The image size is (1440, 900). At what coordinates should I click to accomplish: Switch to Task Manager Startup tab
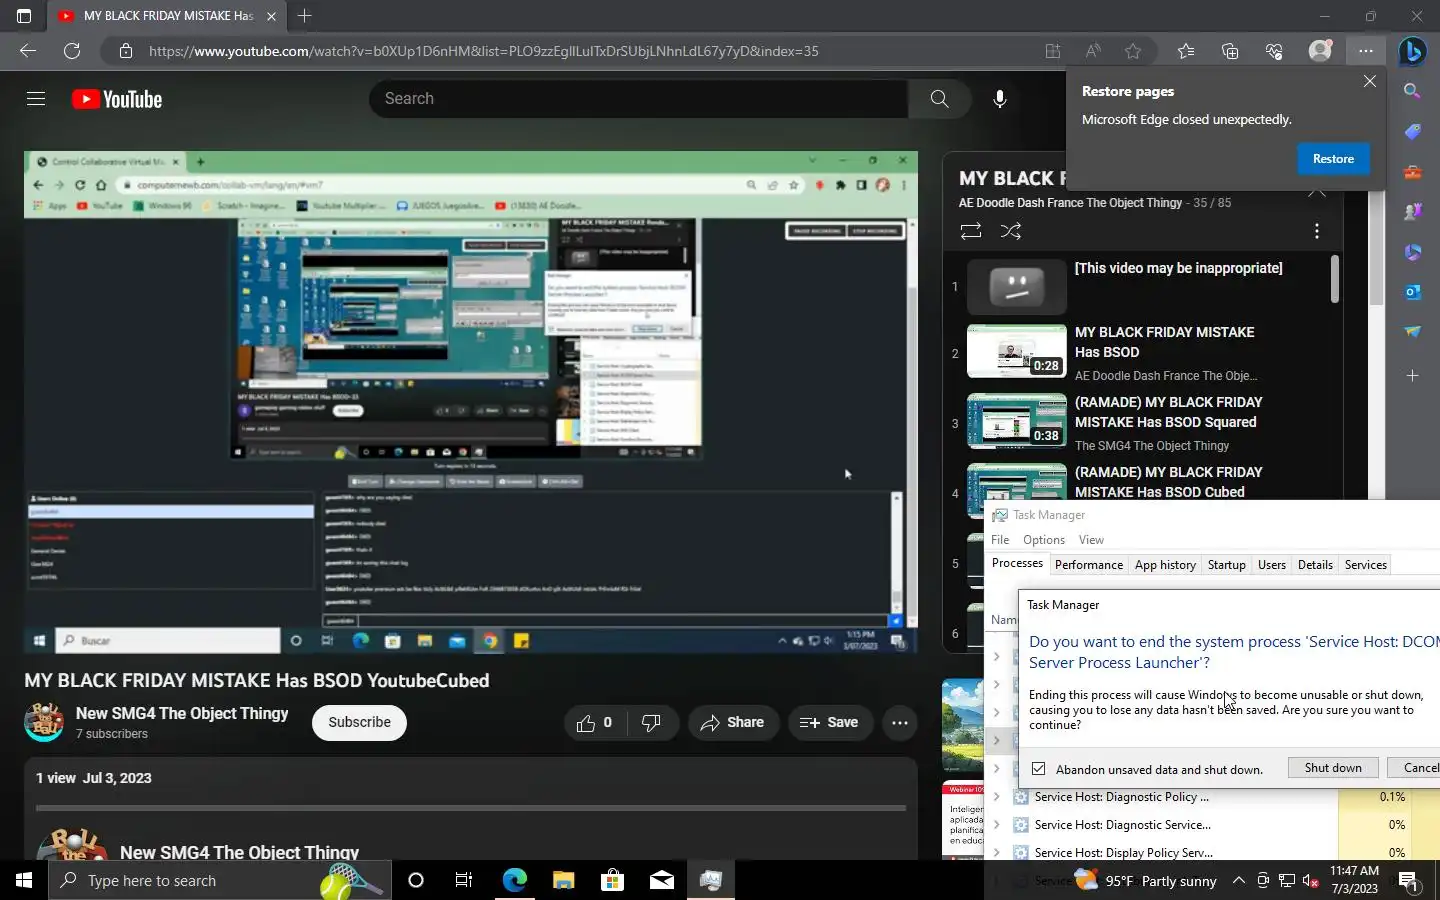(1226, 565)
